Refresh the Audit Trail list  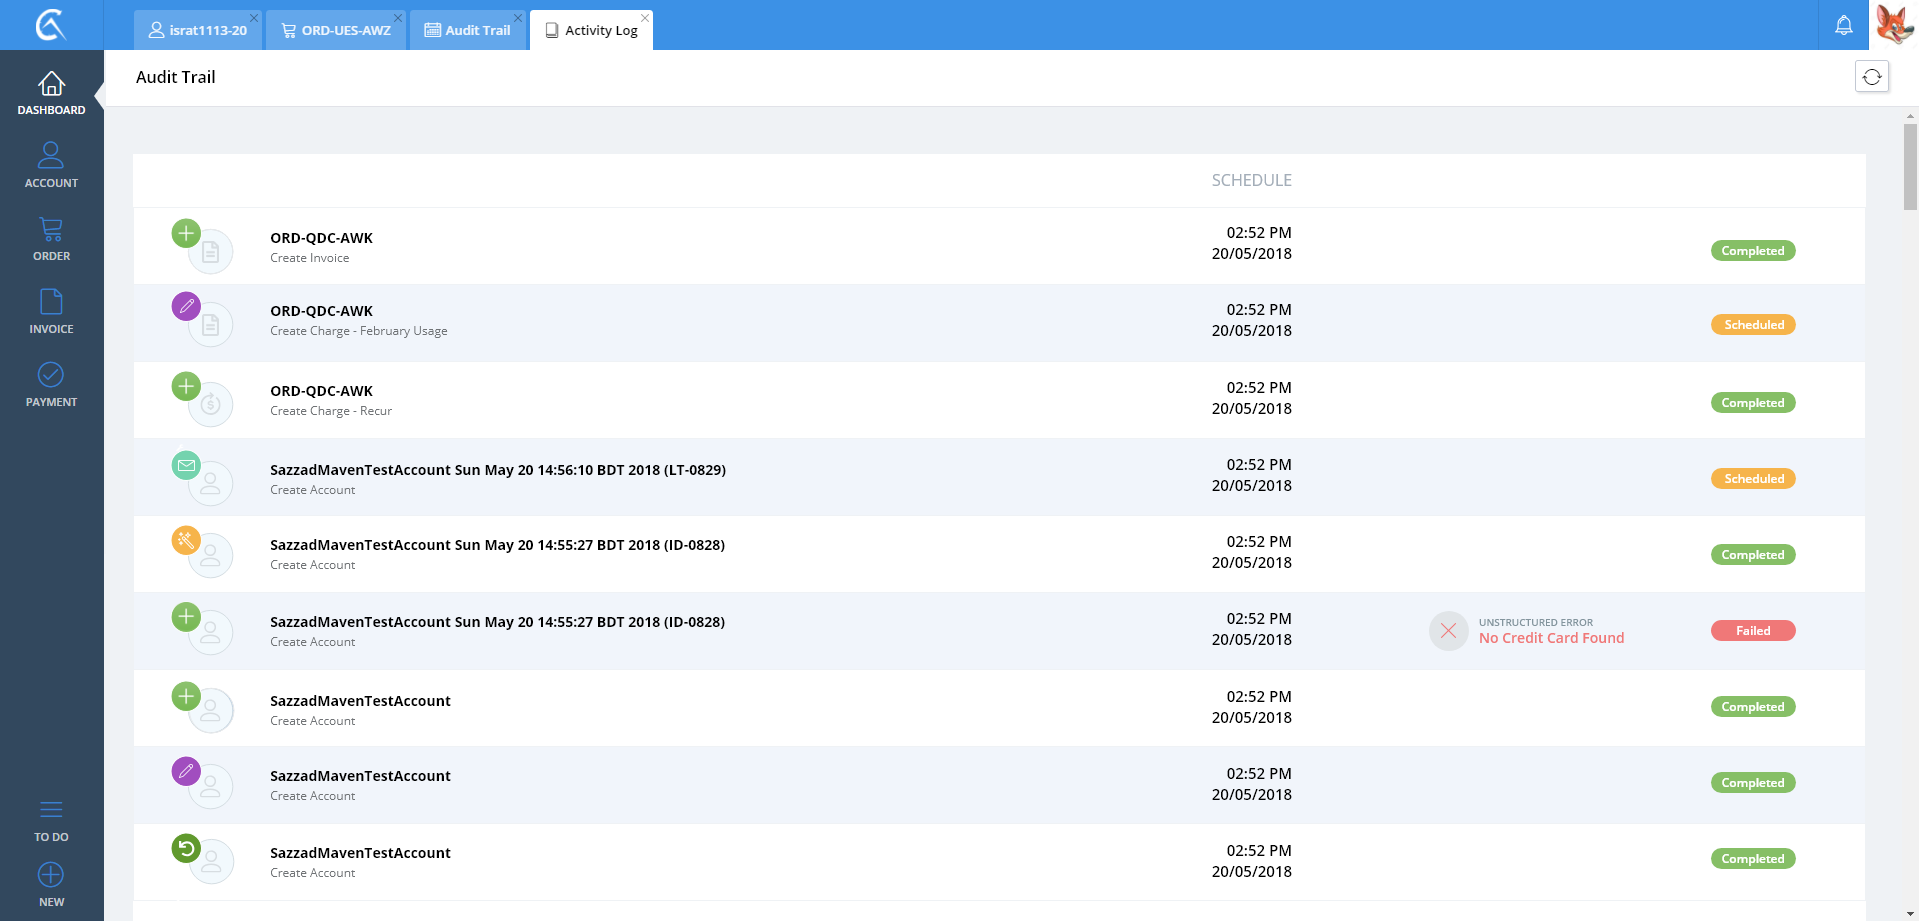click(x=1871, y=77)
